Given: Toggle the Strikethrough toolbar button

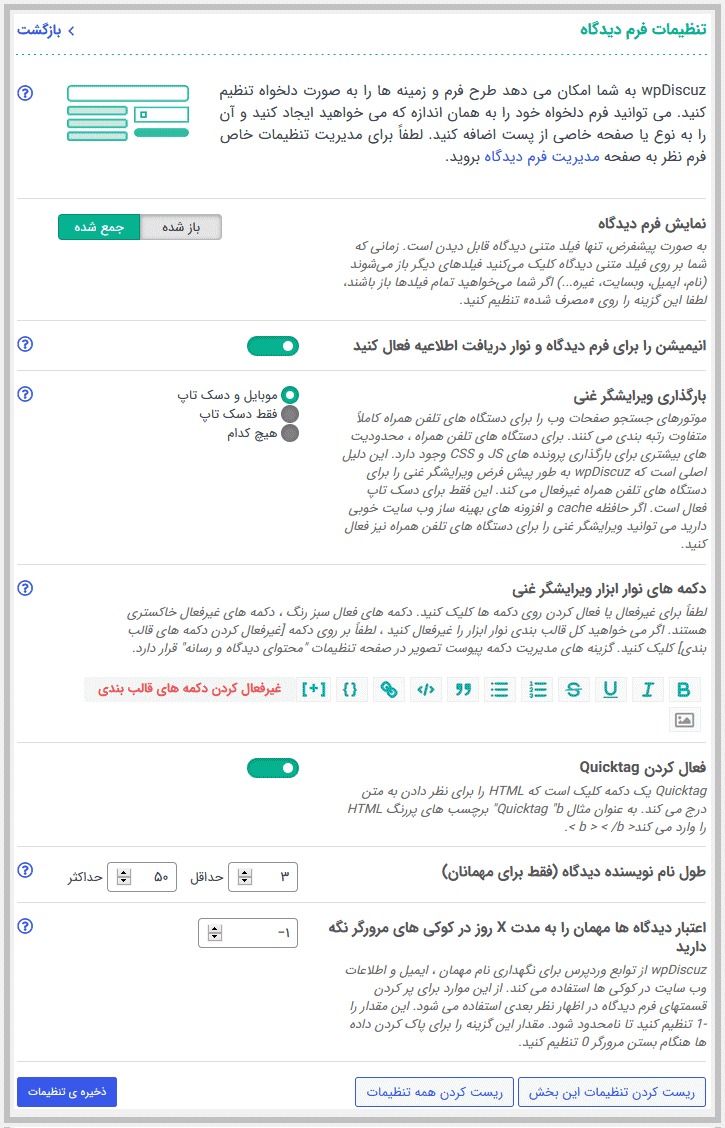Looking at the screenshot, I should pos(573,689).
